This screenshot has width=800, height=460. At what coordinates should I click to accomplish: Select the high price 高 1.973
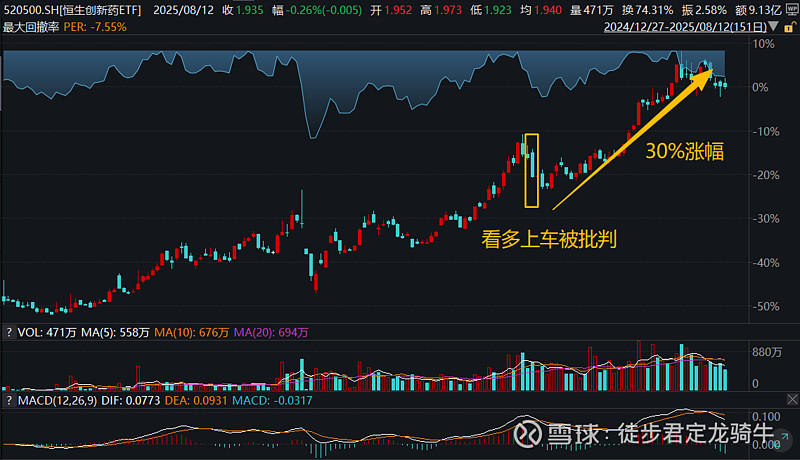441,10
